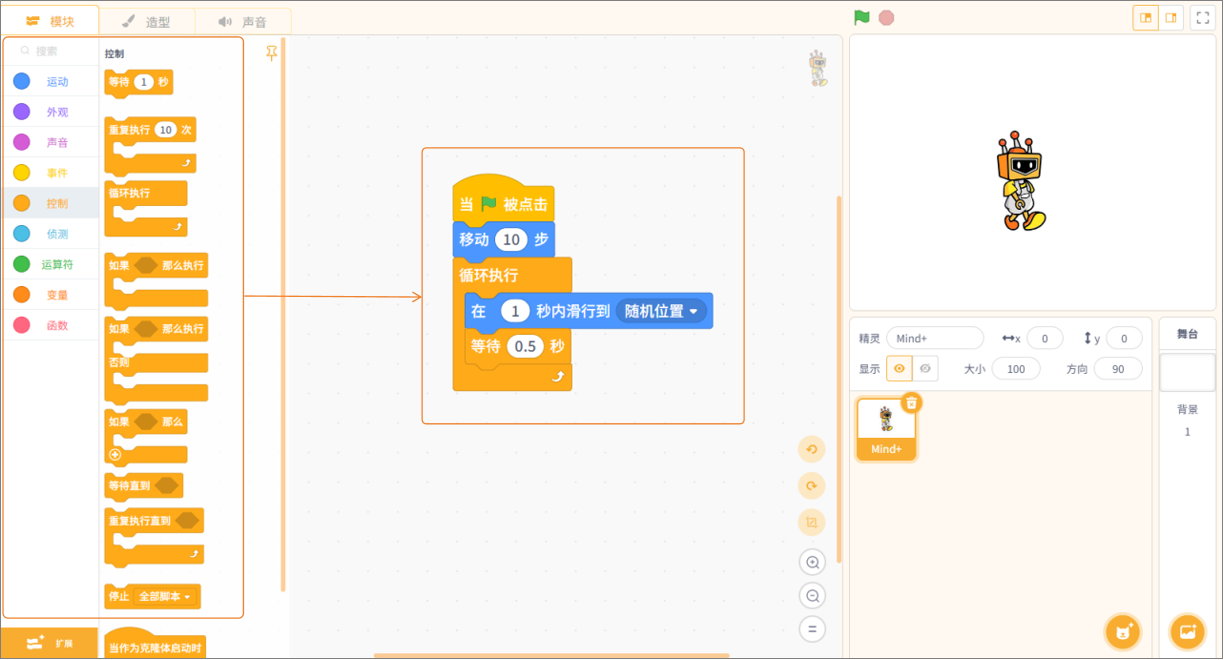Enter fullscreen stage mode
The image size is (1224, 660).
[1203, 18]
